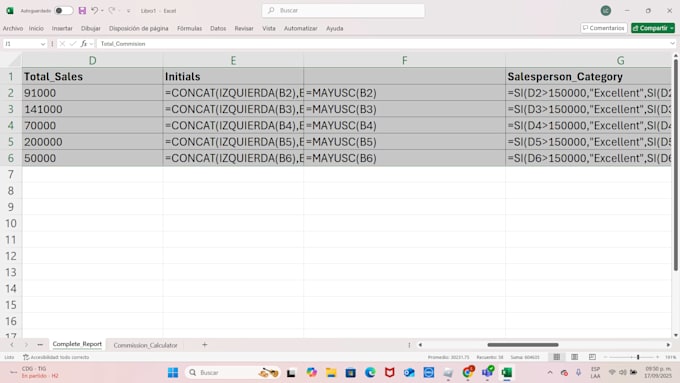Switch to Page Break Preview icon
The image size is (680, 383).
pos(592,357)
